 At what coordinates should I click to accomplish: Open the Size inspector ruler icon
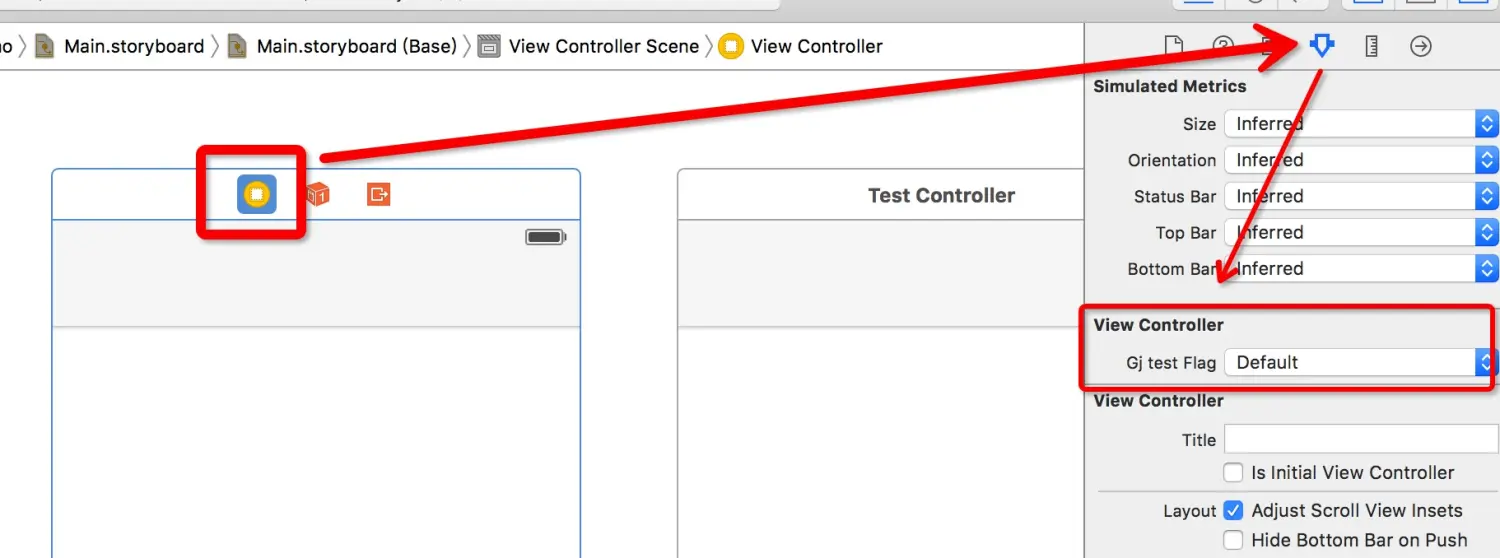(x=1372, y=46)
